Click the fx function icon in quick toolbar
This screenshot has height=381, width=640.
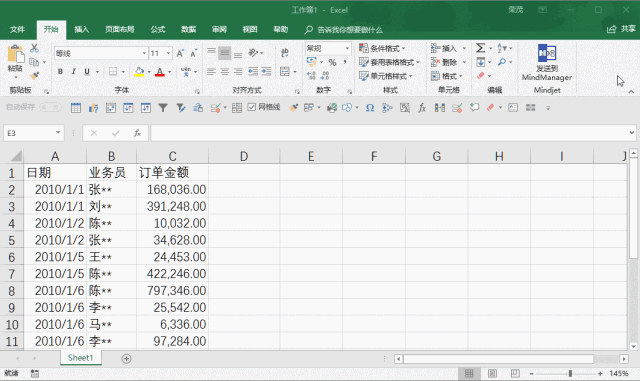422,107
